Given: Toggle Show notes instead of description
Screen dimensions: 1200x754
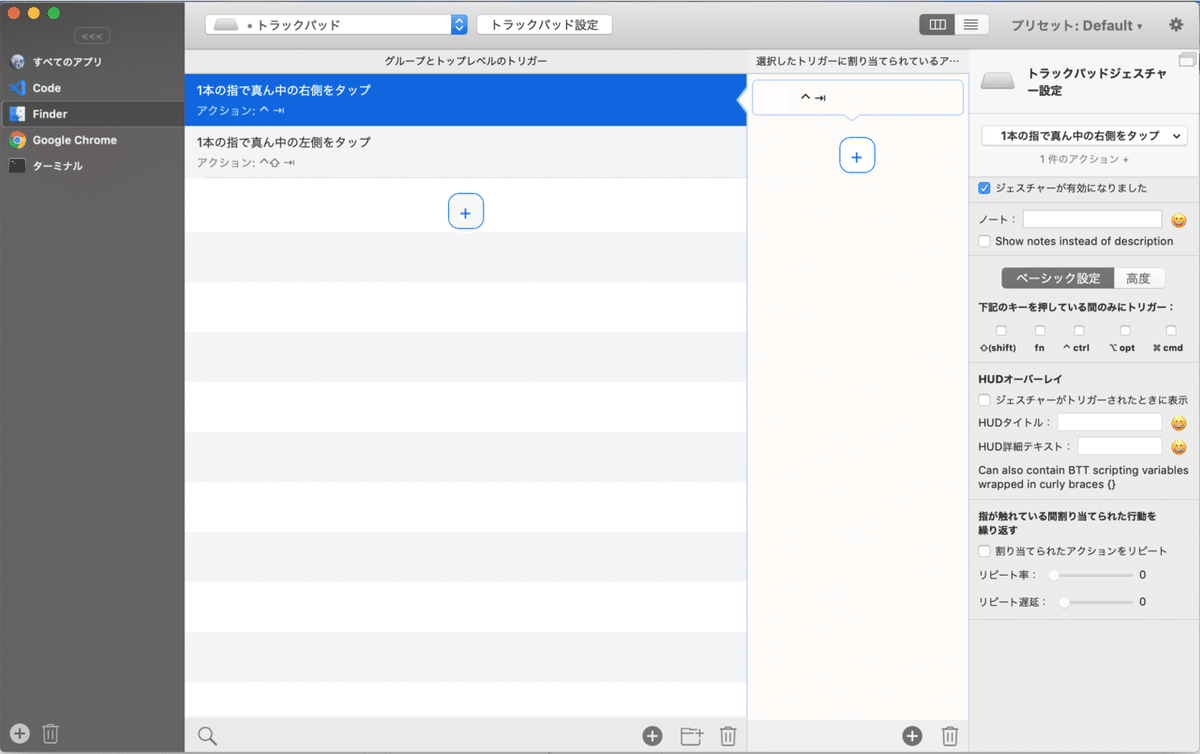Looking at the screenshot, I should point(984,241).
